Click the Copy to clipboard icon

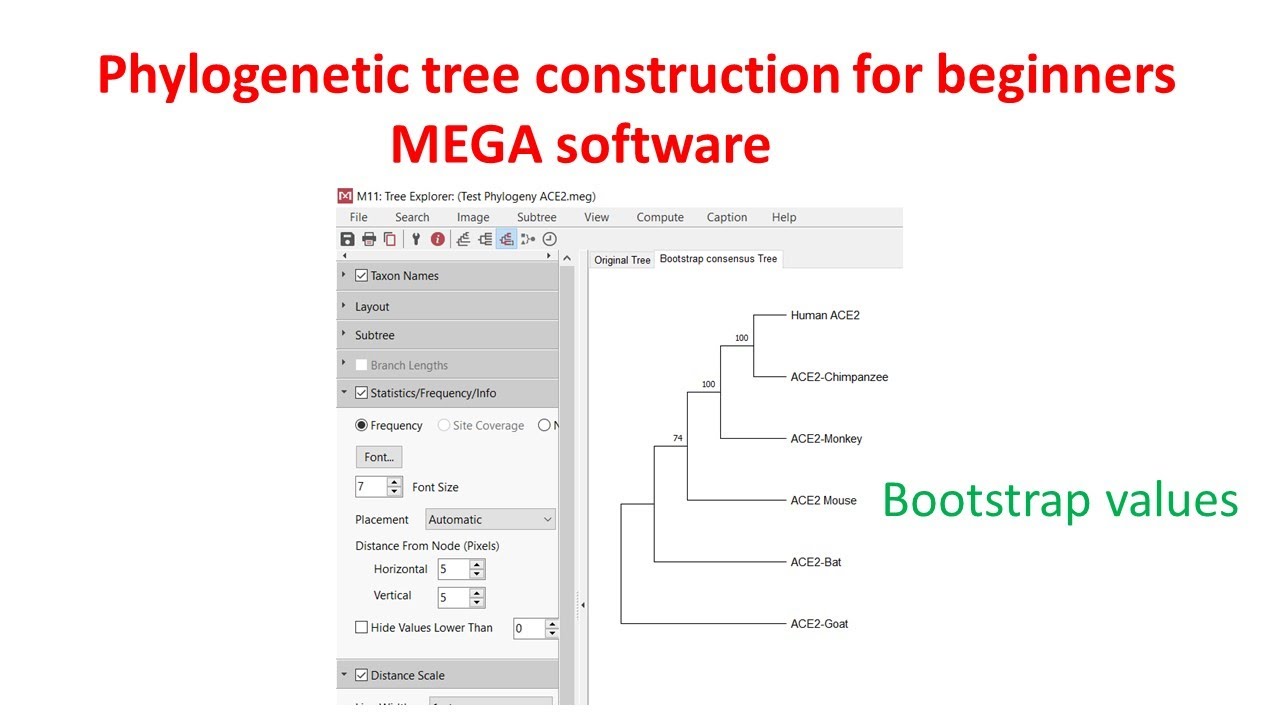tap(390, 239)
